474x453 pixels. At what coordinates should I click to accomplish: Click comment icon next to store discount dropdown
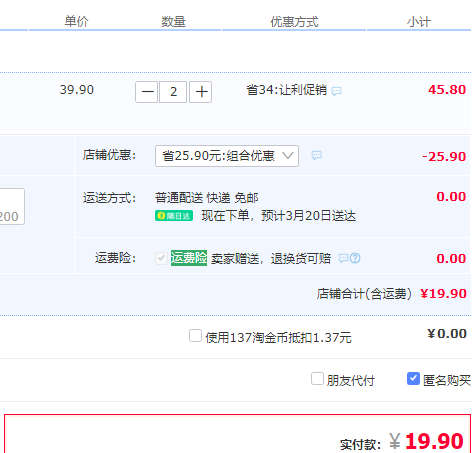coord(316,155)
